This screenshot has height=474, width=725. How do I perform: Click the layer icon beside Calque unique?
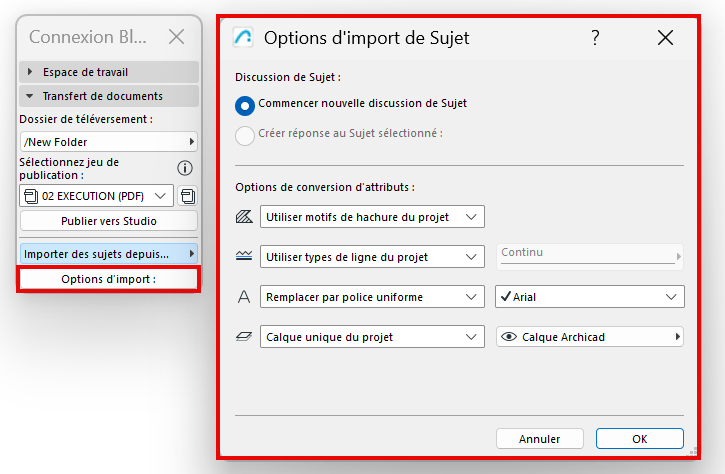pyautogui.click(x=244, y=337)
